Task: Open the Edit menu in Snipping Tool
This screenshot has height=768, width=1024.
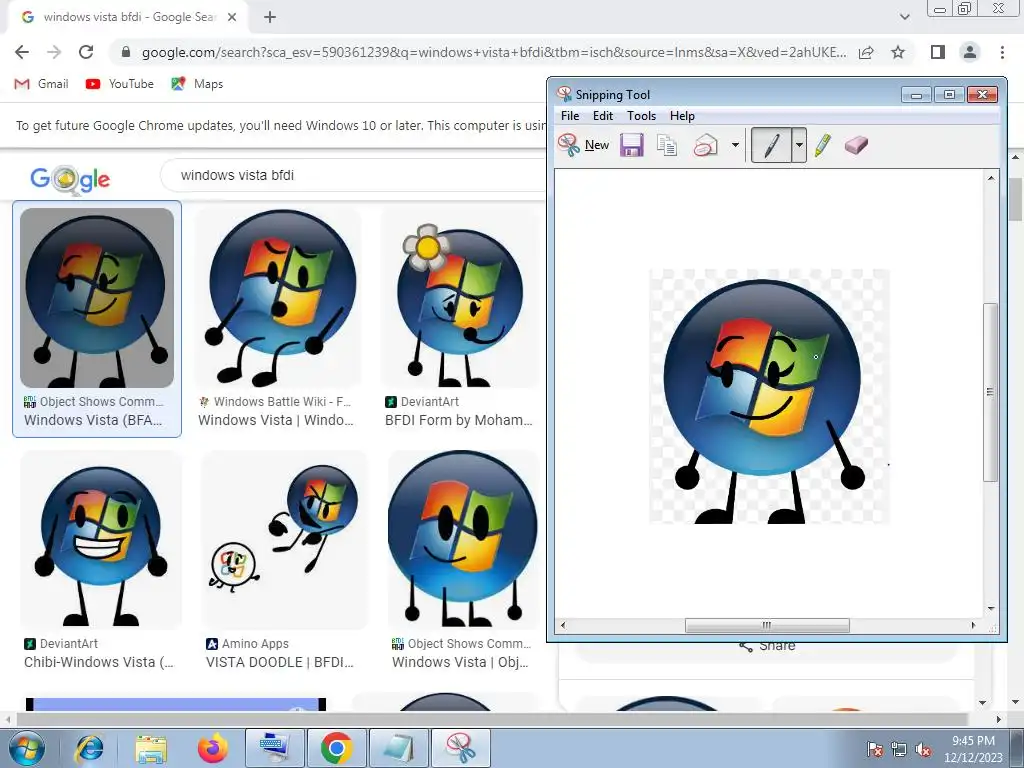Action: (x=603, y=116)
